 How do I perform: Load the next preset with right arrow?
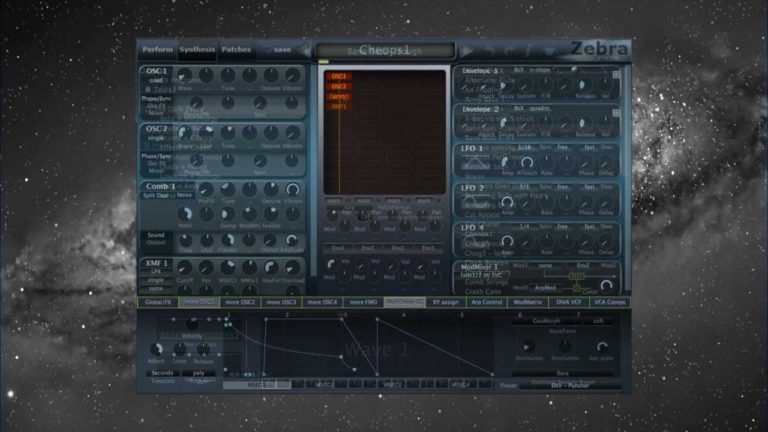tap(466, 50)
